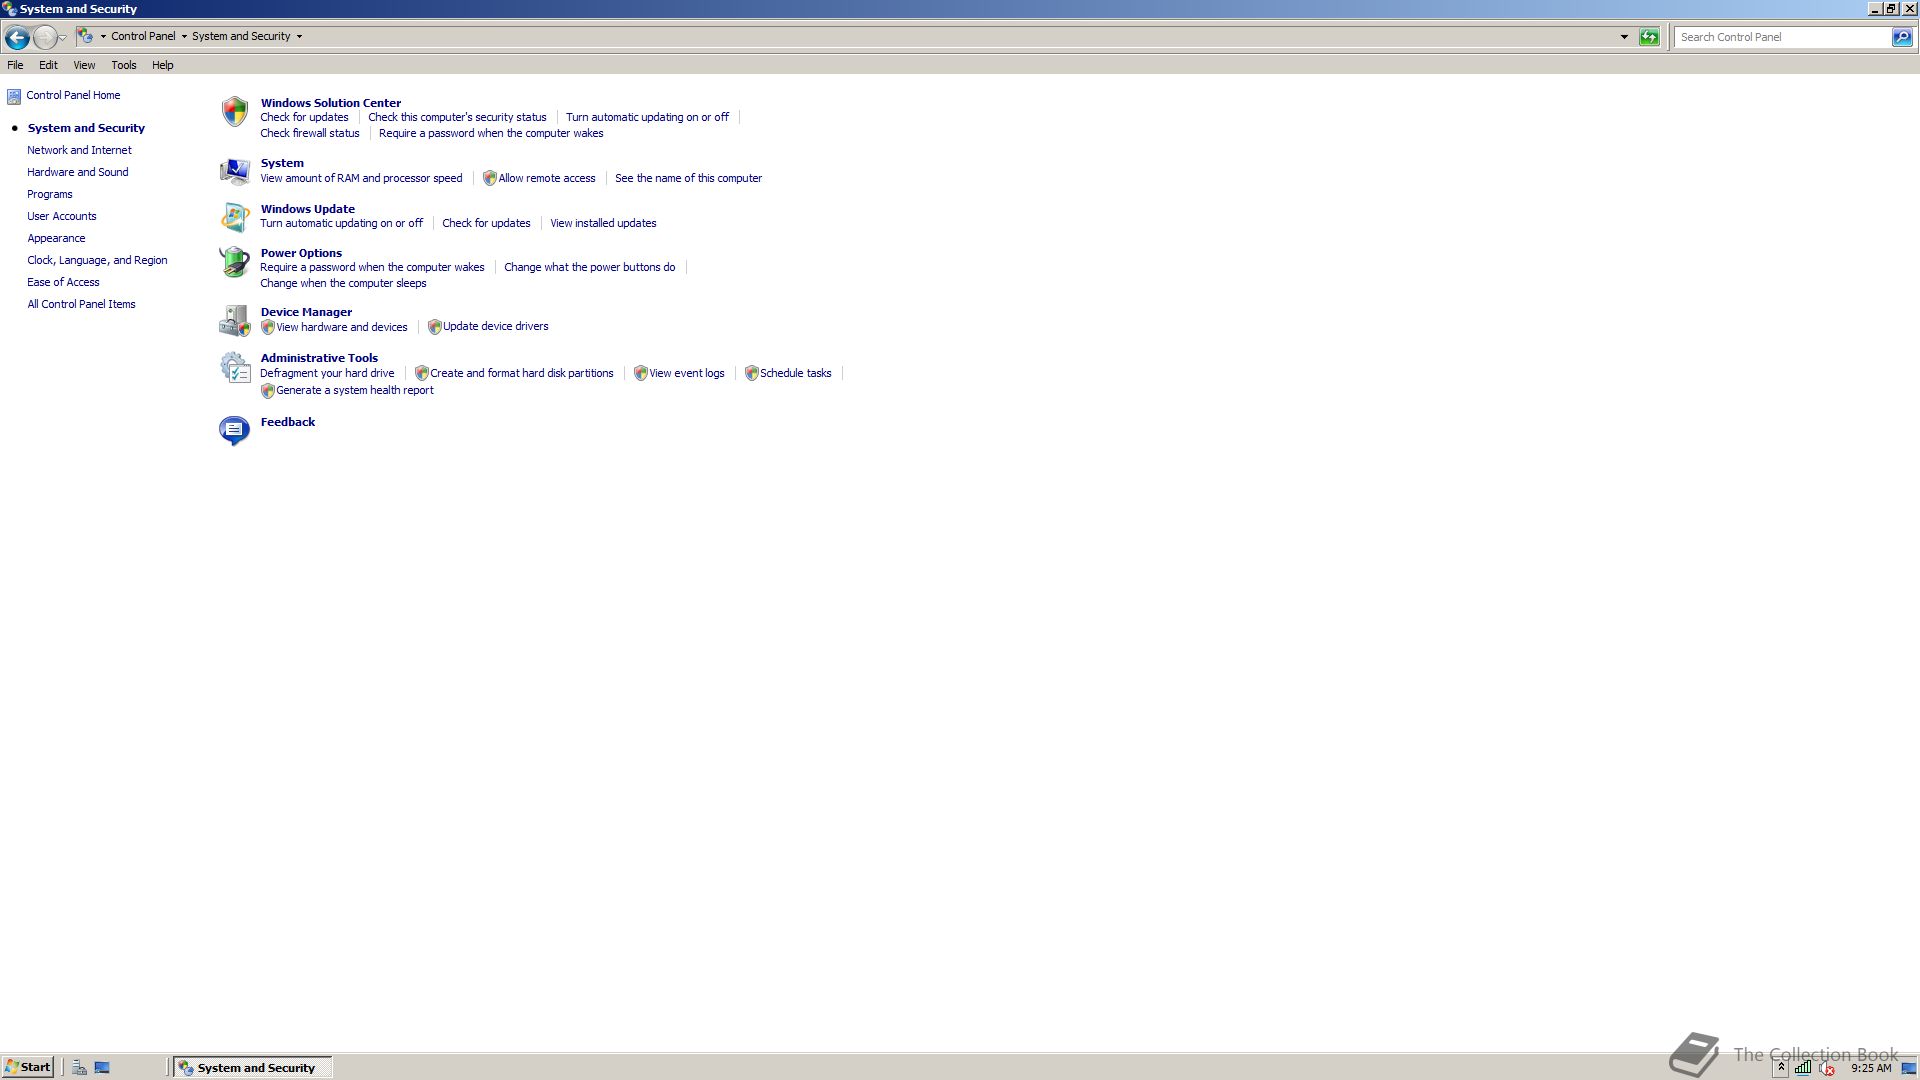Click Change when the computer sleeps
This screenshot has width=1920, height=1080.
coord(343,283)
